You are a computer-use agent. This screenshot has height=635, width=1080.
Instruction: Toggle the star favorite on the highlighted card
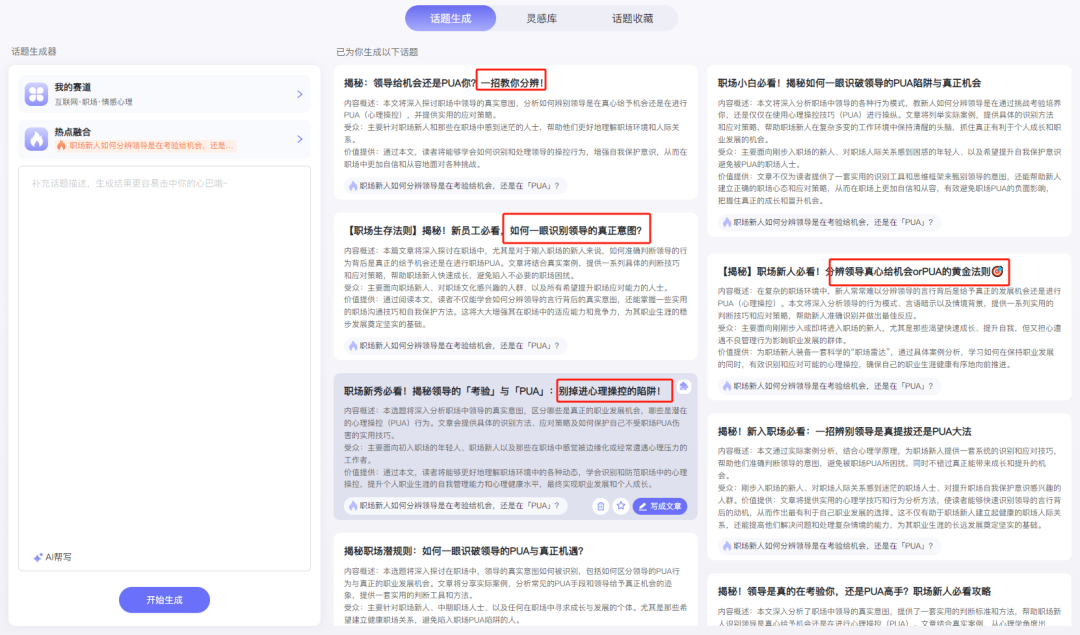click(x=621, y=507)
